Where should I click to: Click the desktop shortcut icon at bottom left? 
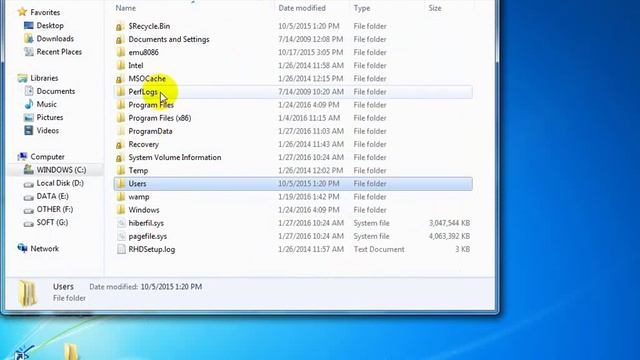[x=23, y=353]
